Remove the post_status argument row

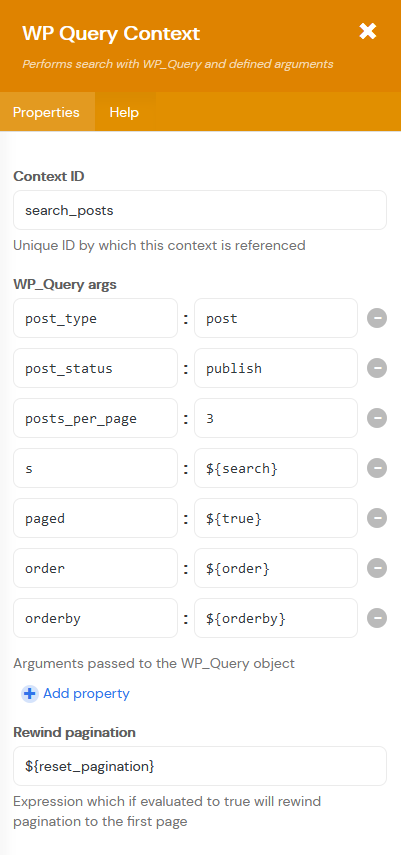click(x=377, y=368)
